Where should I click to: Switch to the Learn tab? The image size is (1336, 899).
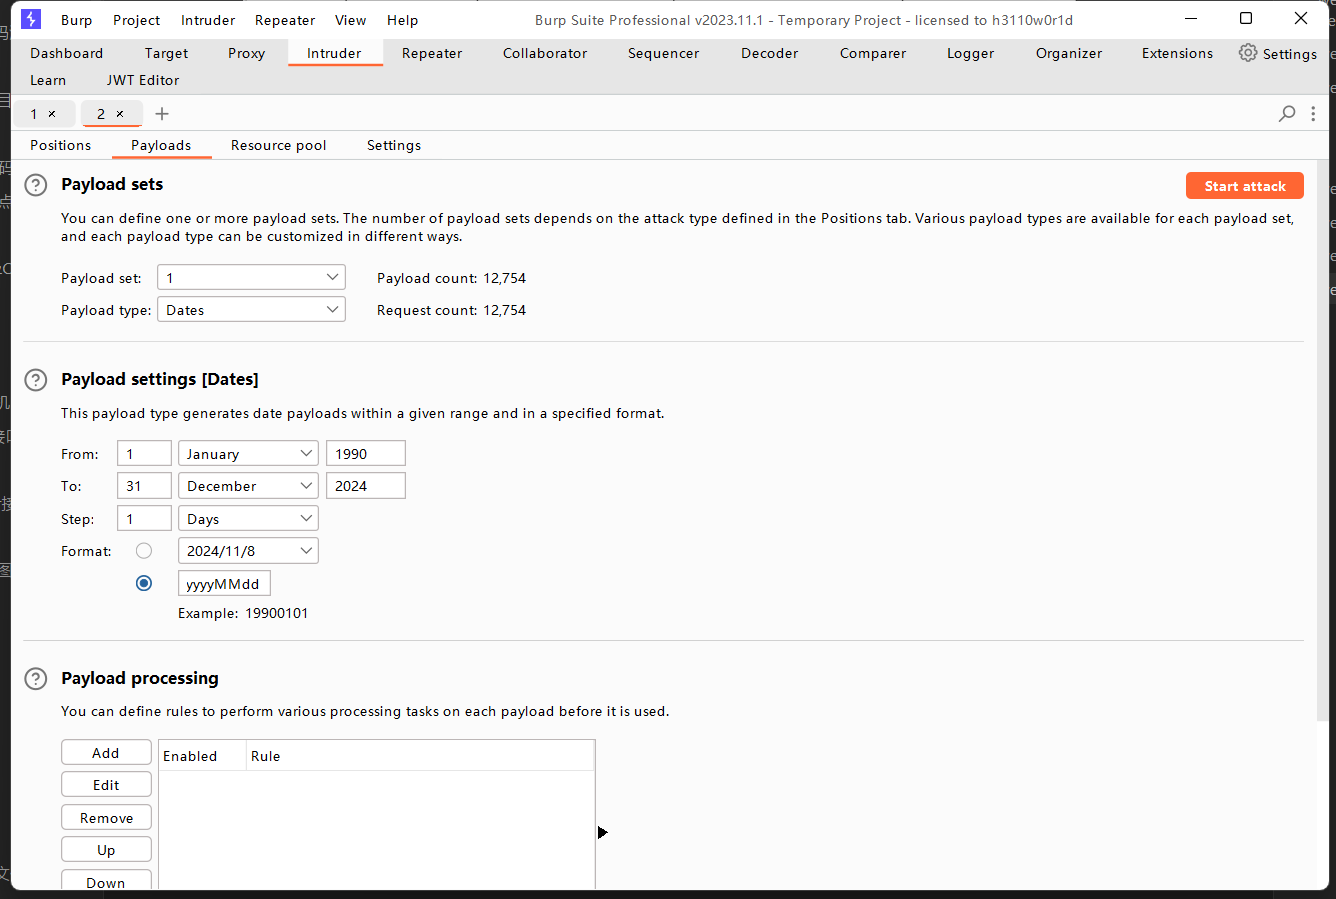[x=48, y=80]
